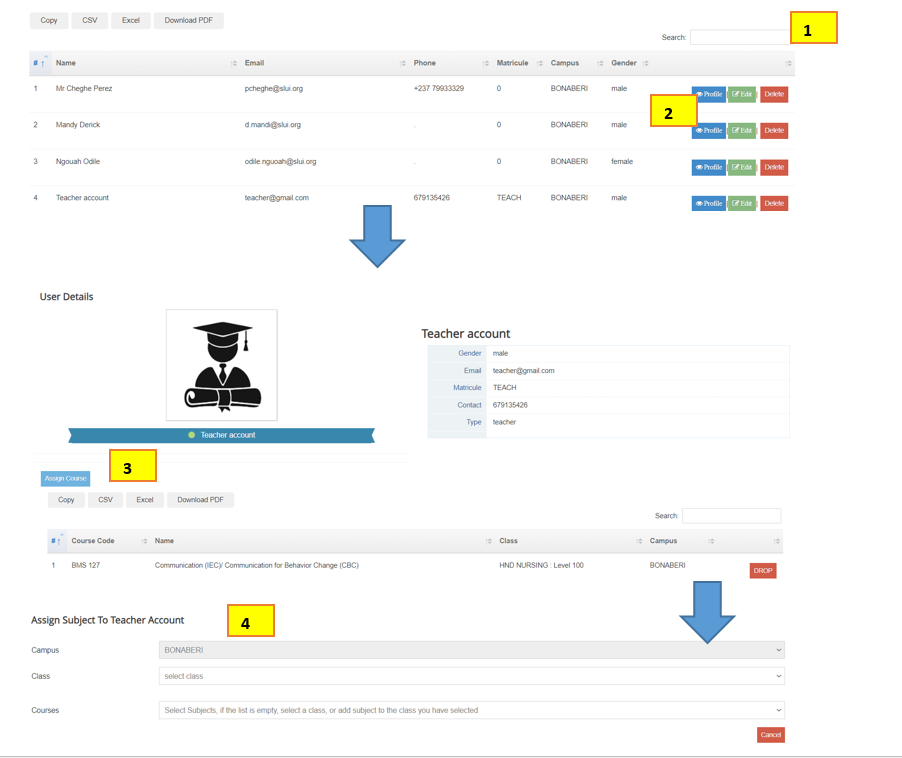Expand the select class dropdown

(471, 676)
